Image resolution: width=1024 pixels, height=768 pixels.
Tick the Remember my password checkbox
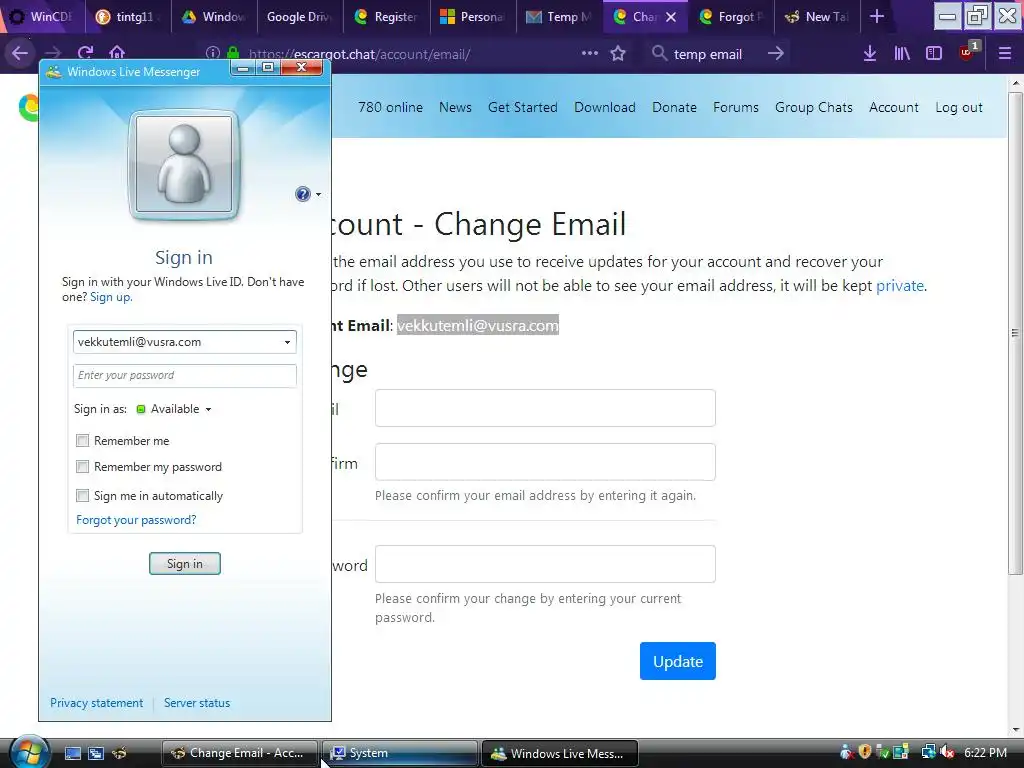(82, 467)
